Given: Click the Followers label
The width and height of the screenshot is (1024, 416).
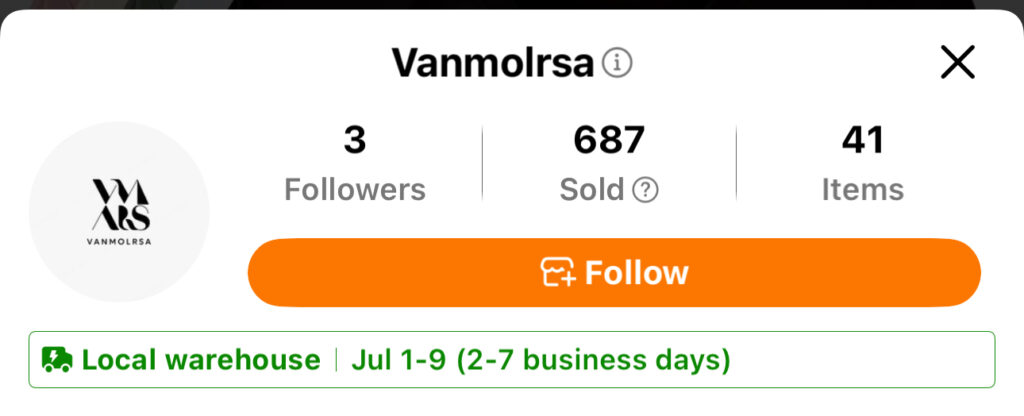Looking at the screenshot, I should [x=355, y=189].
